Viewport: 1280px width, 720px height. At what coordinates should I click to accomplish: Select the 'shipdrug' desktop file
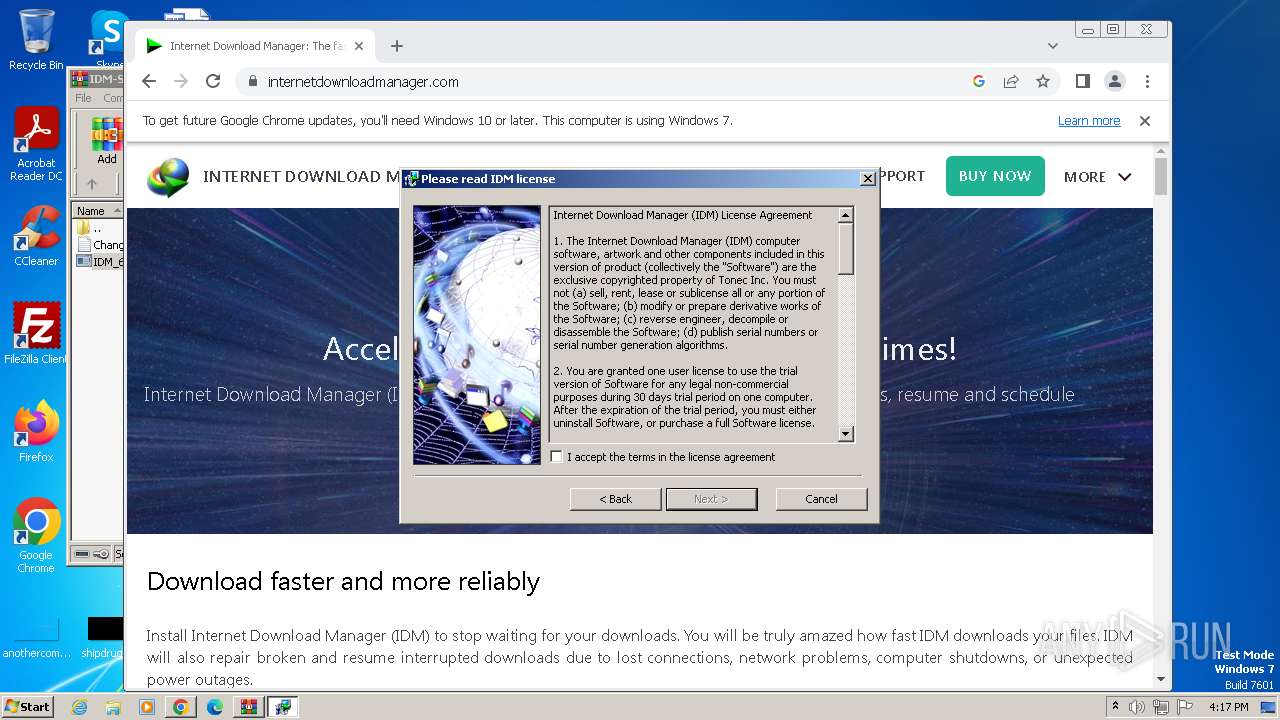click(x=104, y=638)
